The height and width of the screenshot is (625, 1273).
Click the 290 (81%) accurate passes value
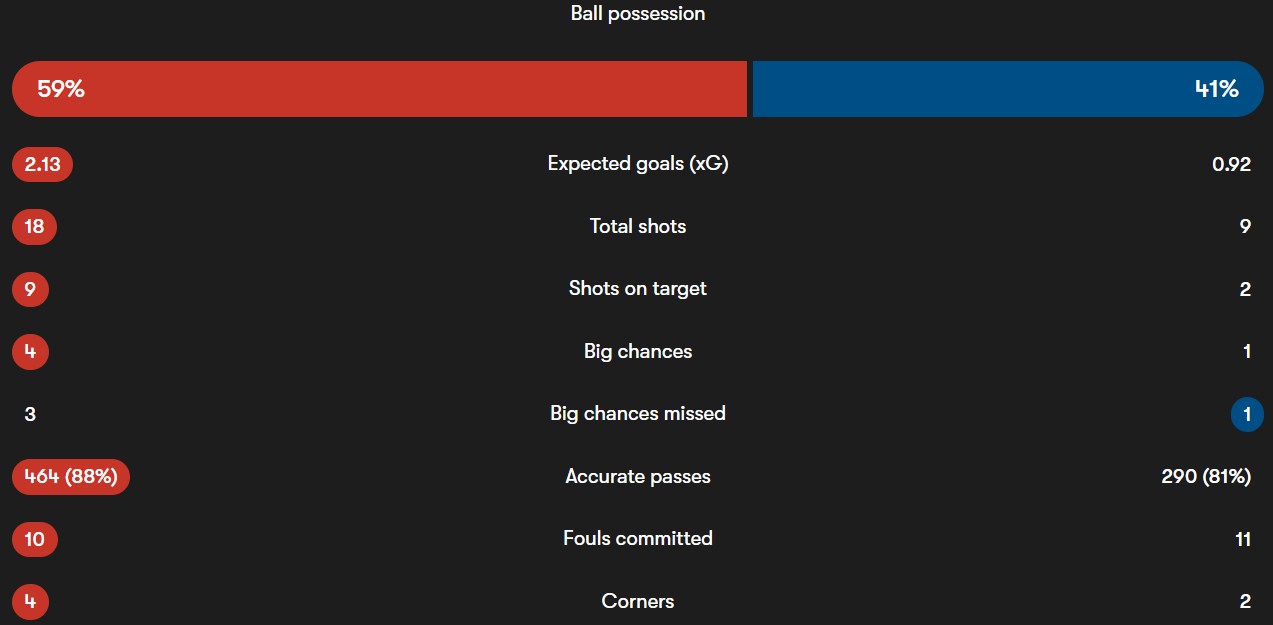click(x=1206, y=477)
